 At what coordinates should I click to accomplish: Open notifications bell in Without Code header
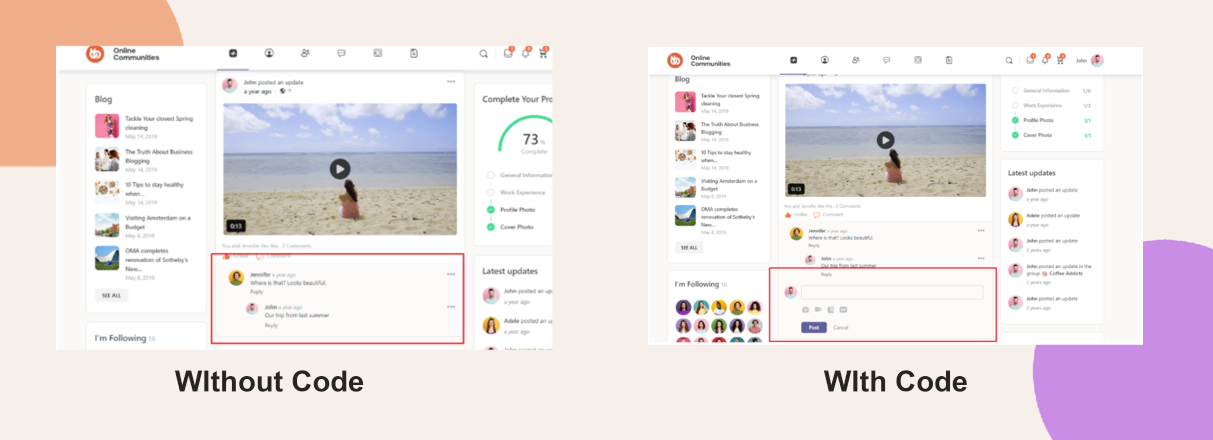click(526, 53)
